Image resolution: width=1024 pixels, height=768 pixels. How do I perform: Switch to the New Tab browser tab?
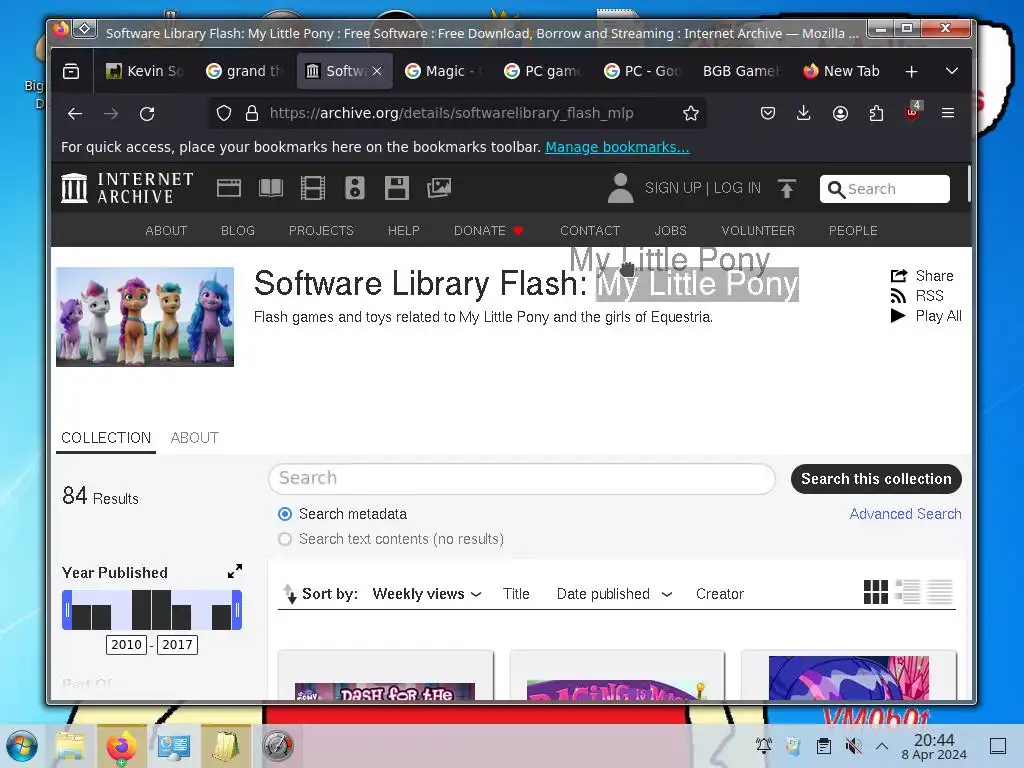(841, 71)
